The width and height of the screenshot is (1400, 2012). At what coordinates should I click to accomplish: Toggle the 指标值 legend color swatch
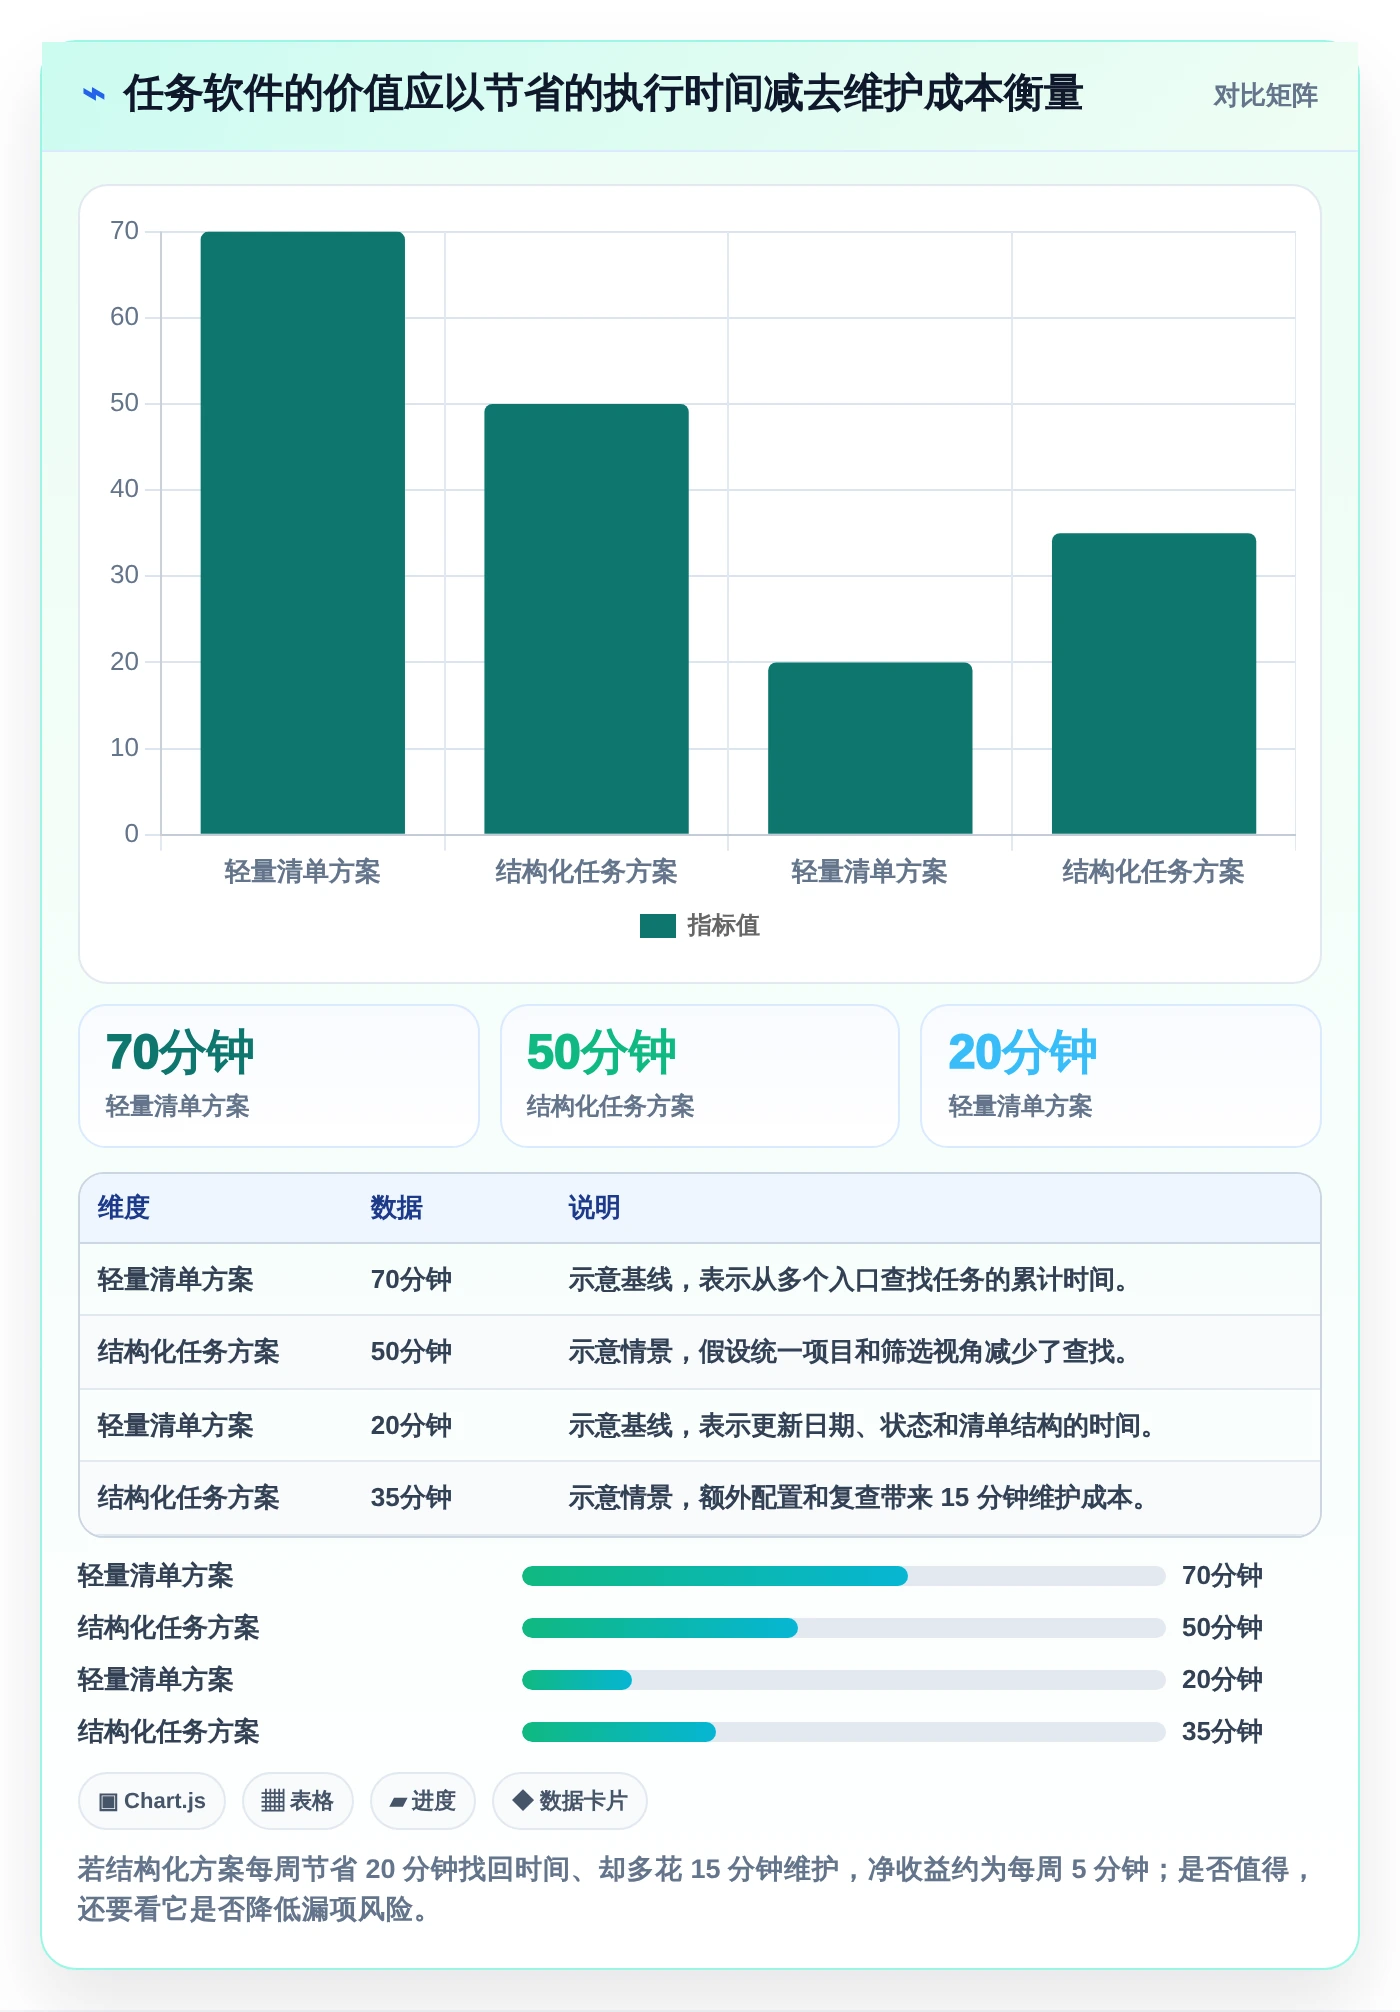pos(658,926)
